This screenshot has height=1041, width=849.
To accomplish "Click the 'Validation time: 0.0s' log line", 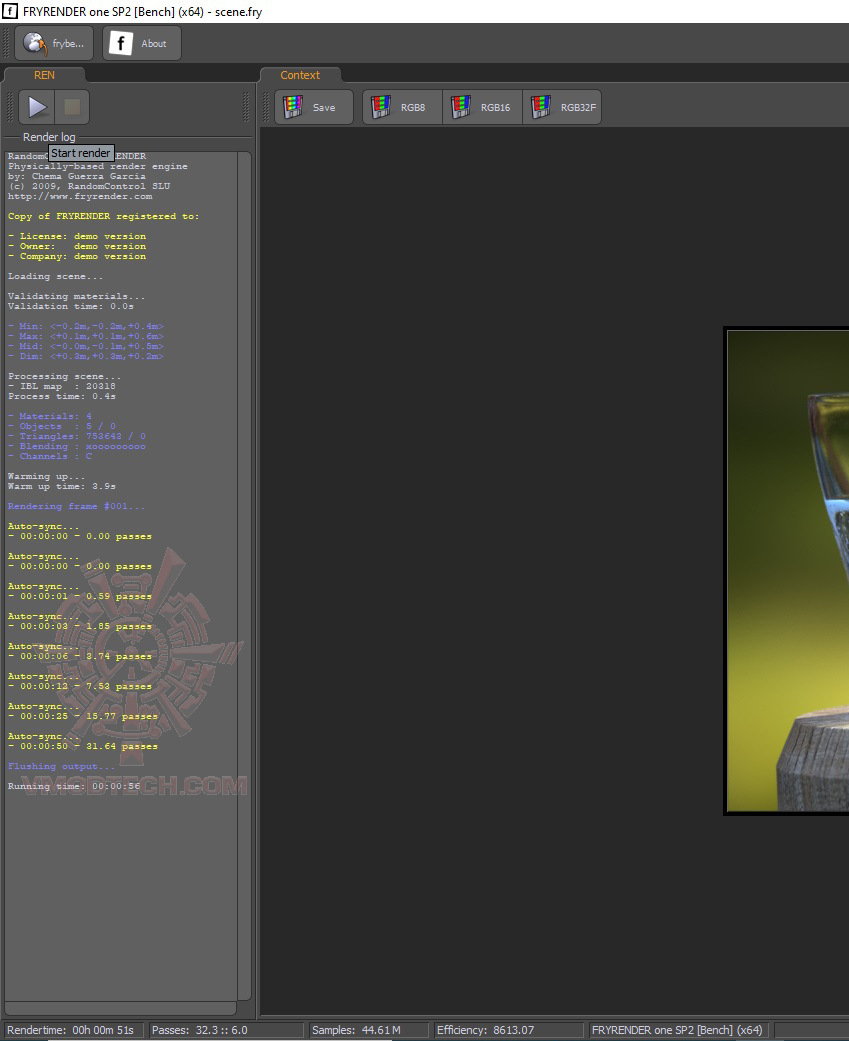I will [70, 306].
